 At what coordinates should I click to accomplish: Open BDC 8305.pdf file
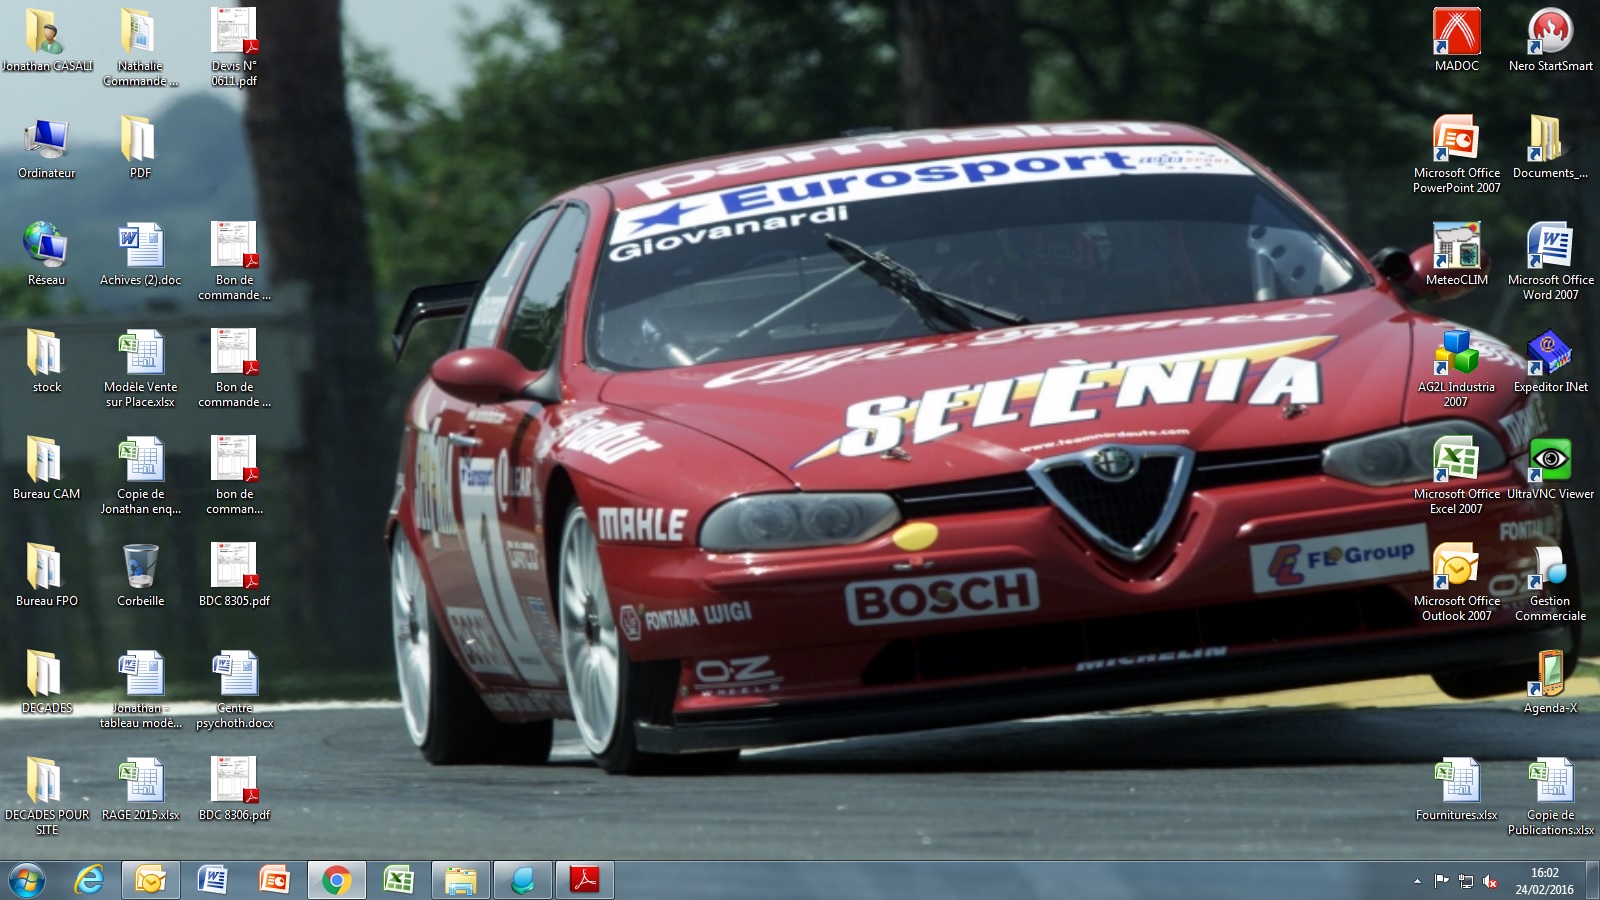point(234,576)
